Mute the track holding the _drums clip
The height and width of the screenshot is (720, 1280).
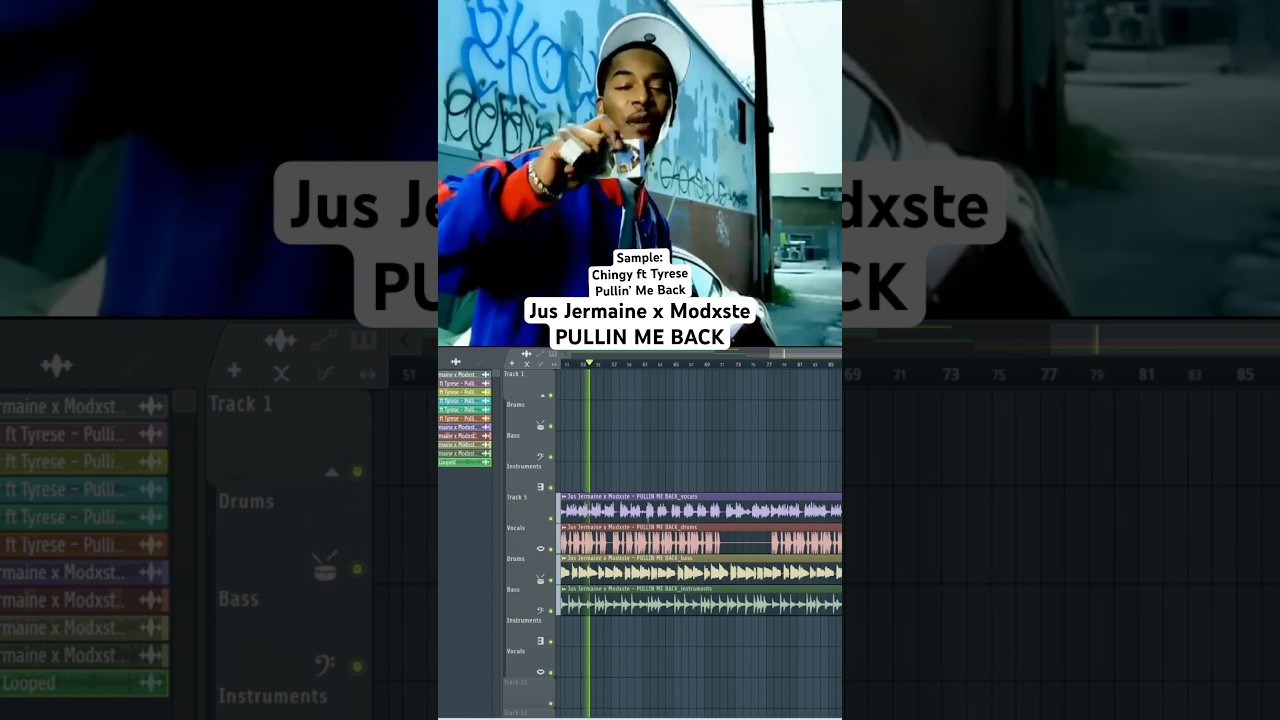point(551,549)
